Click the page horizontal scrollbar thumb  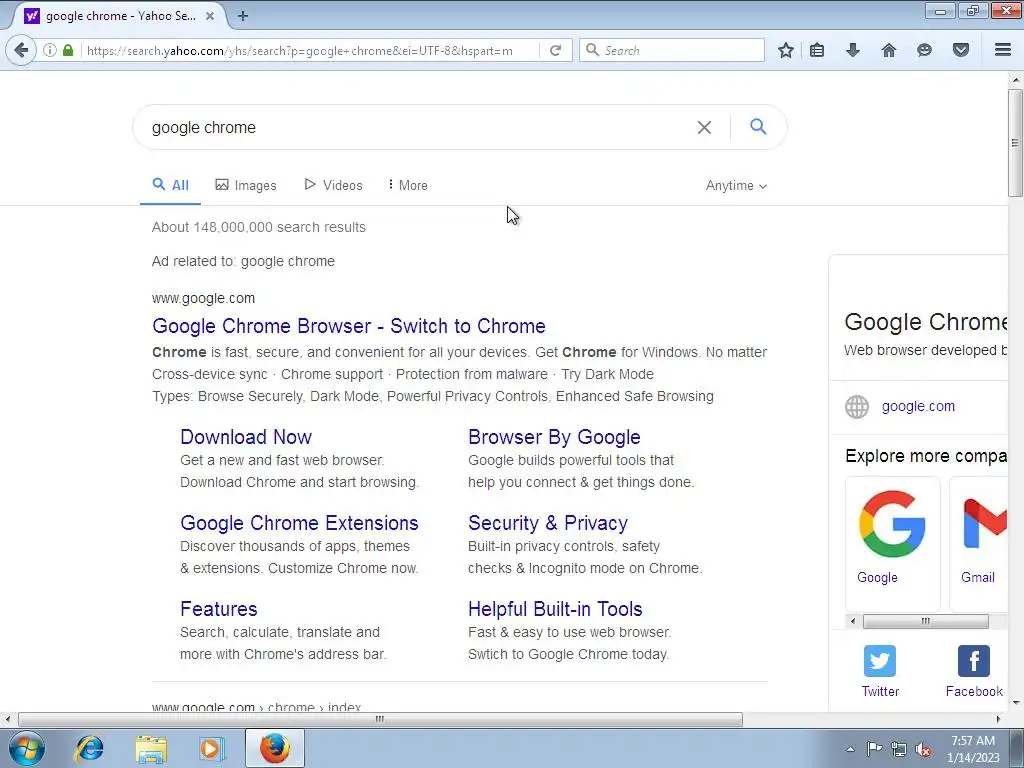(380, 719)
